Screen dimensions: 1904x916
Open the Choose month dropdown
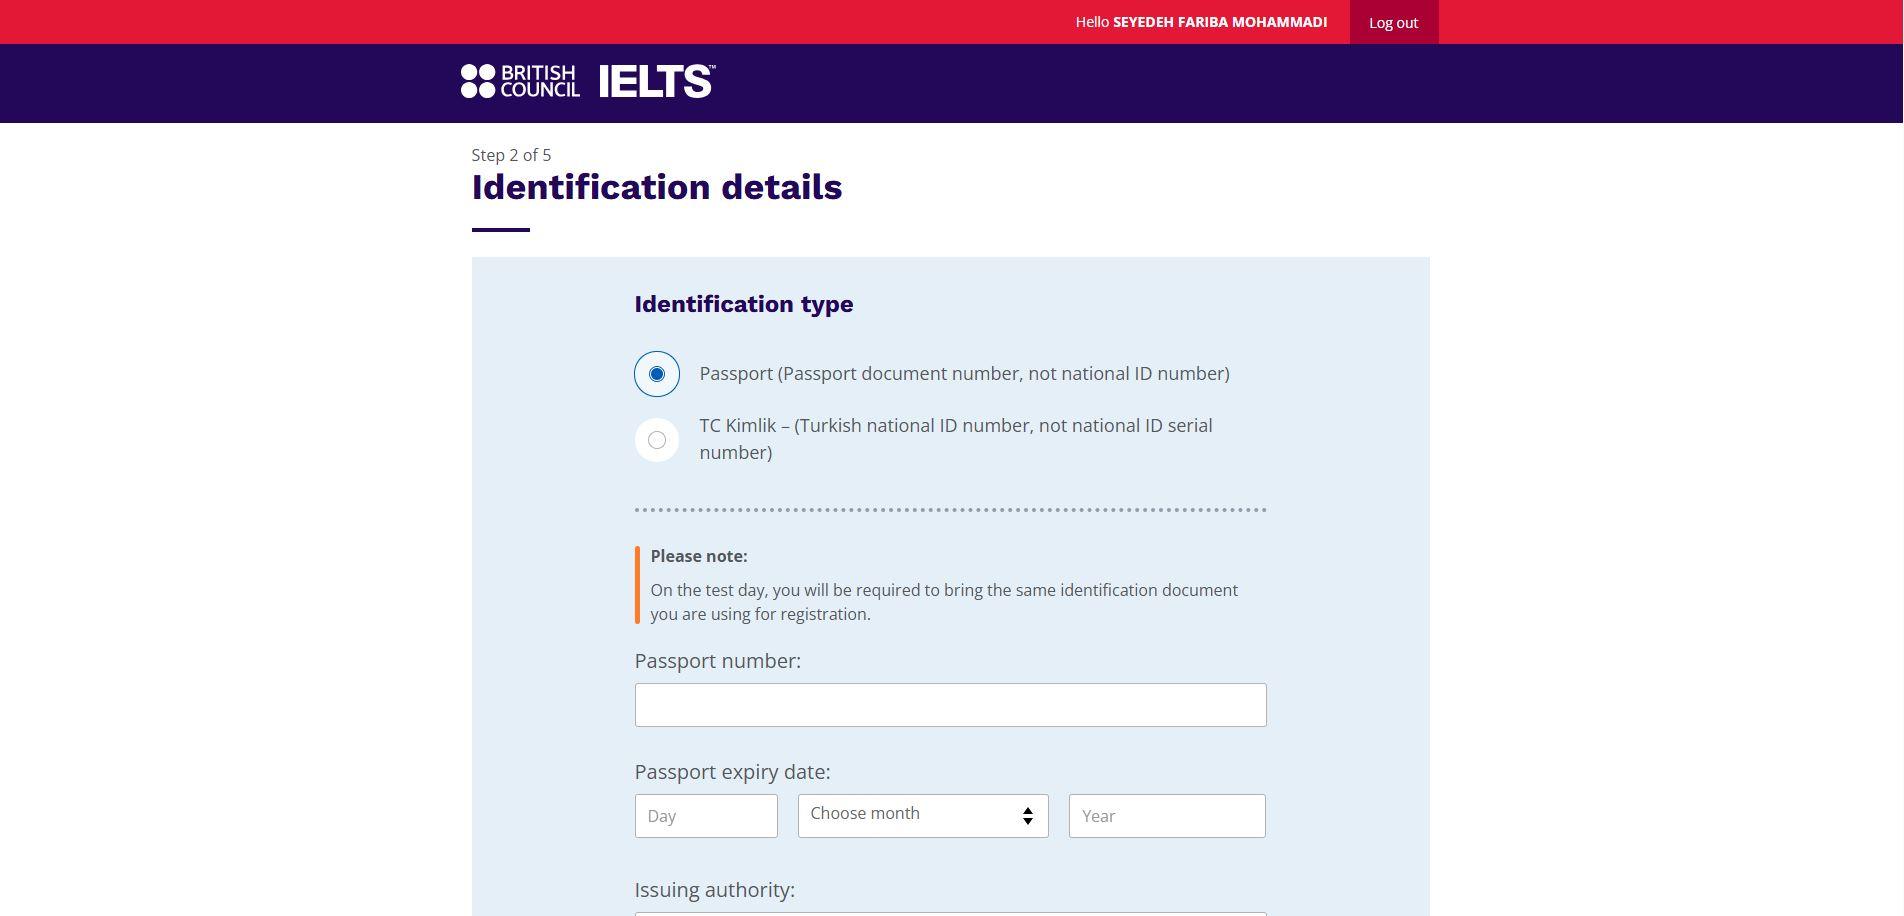[923, 816]
